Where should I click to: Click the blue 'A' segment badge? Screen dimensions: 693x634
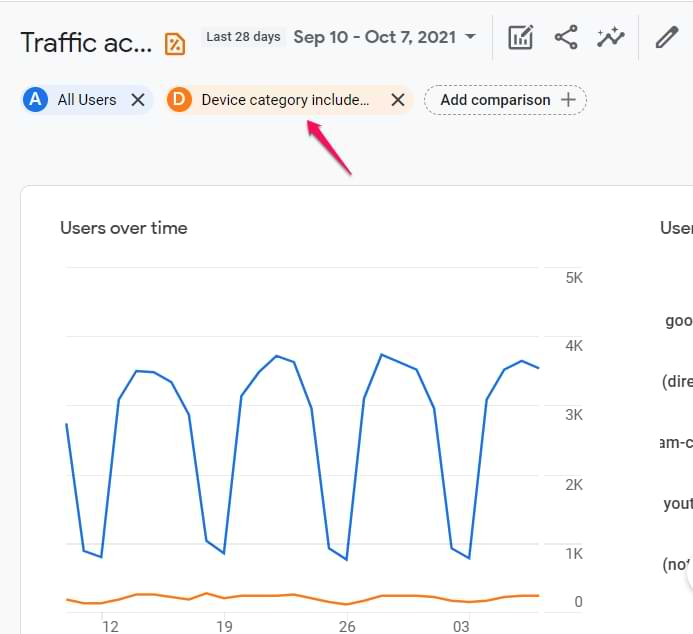point(37,100)
